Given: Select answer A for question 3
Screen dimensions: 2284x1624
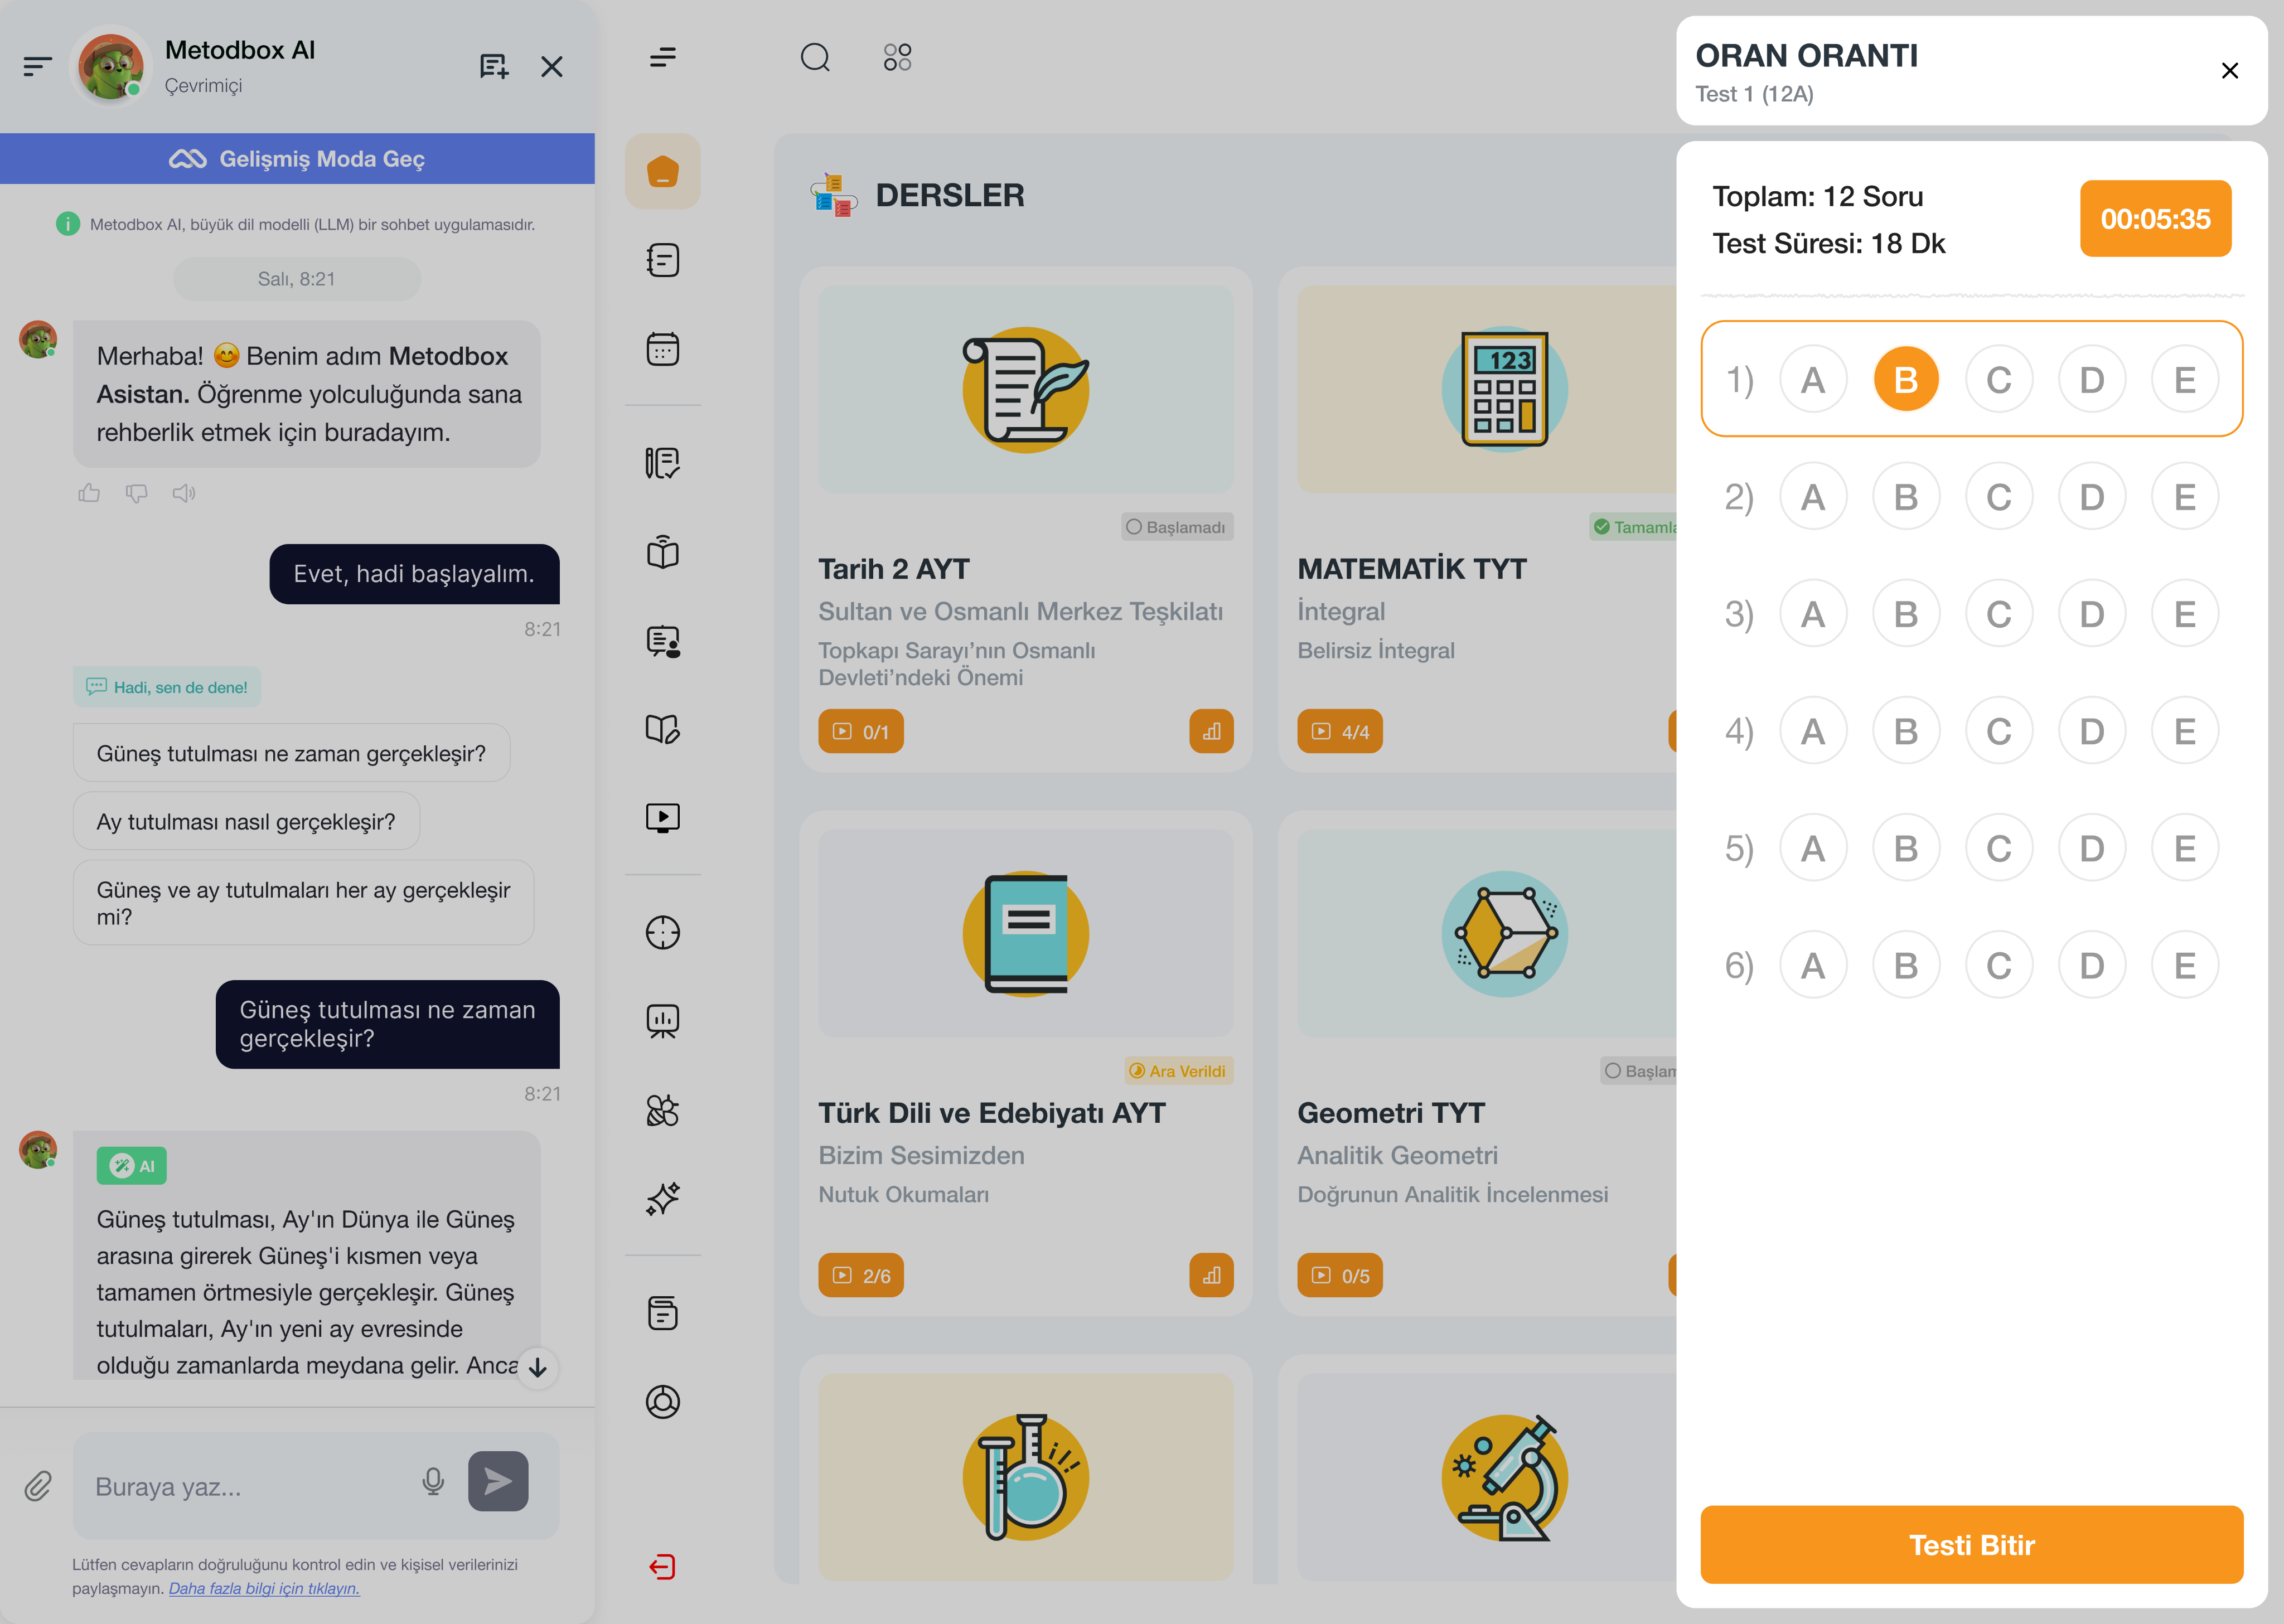Looking at the screenshot, I should coord(1813,613).
